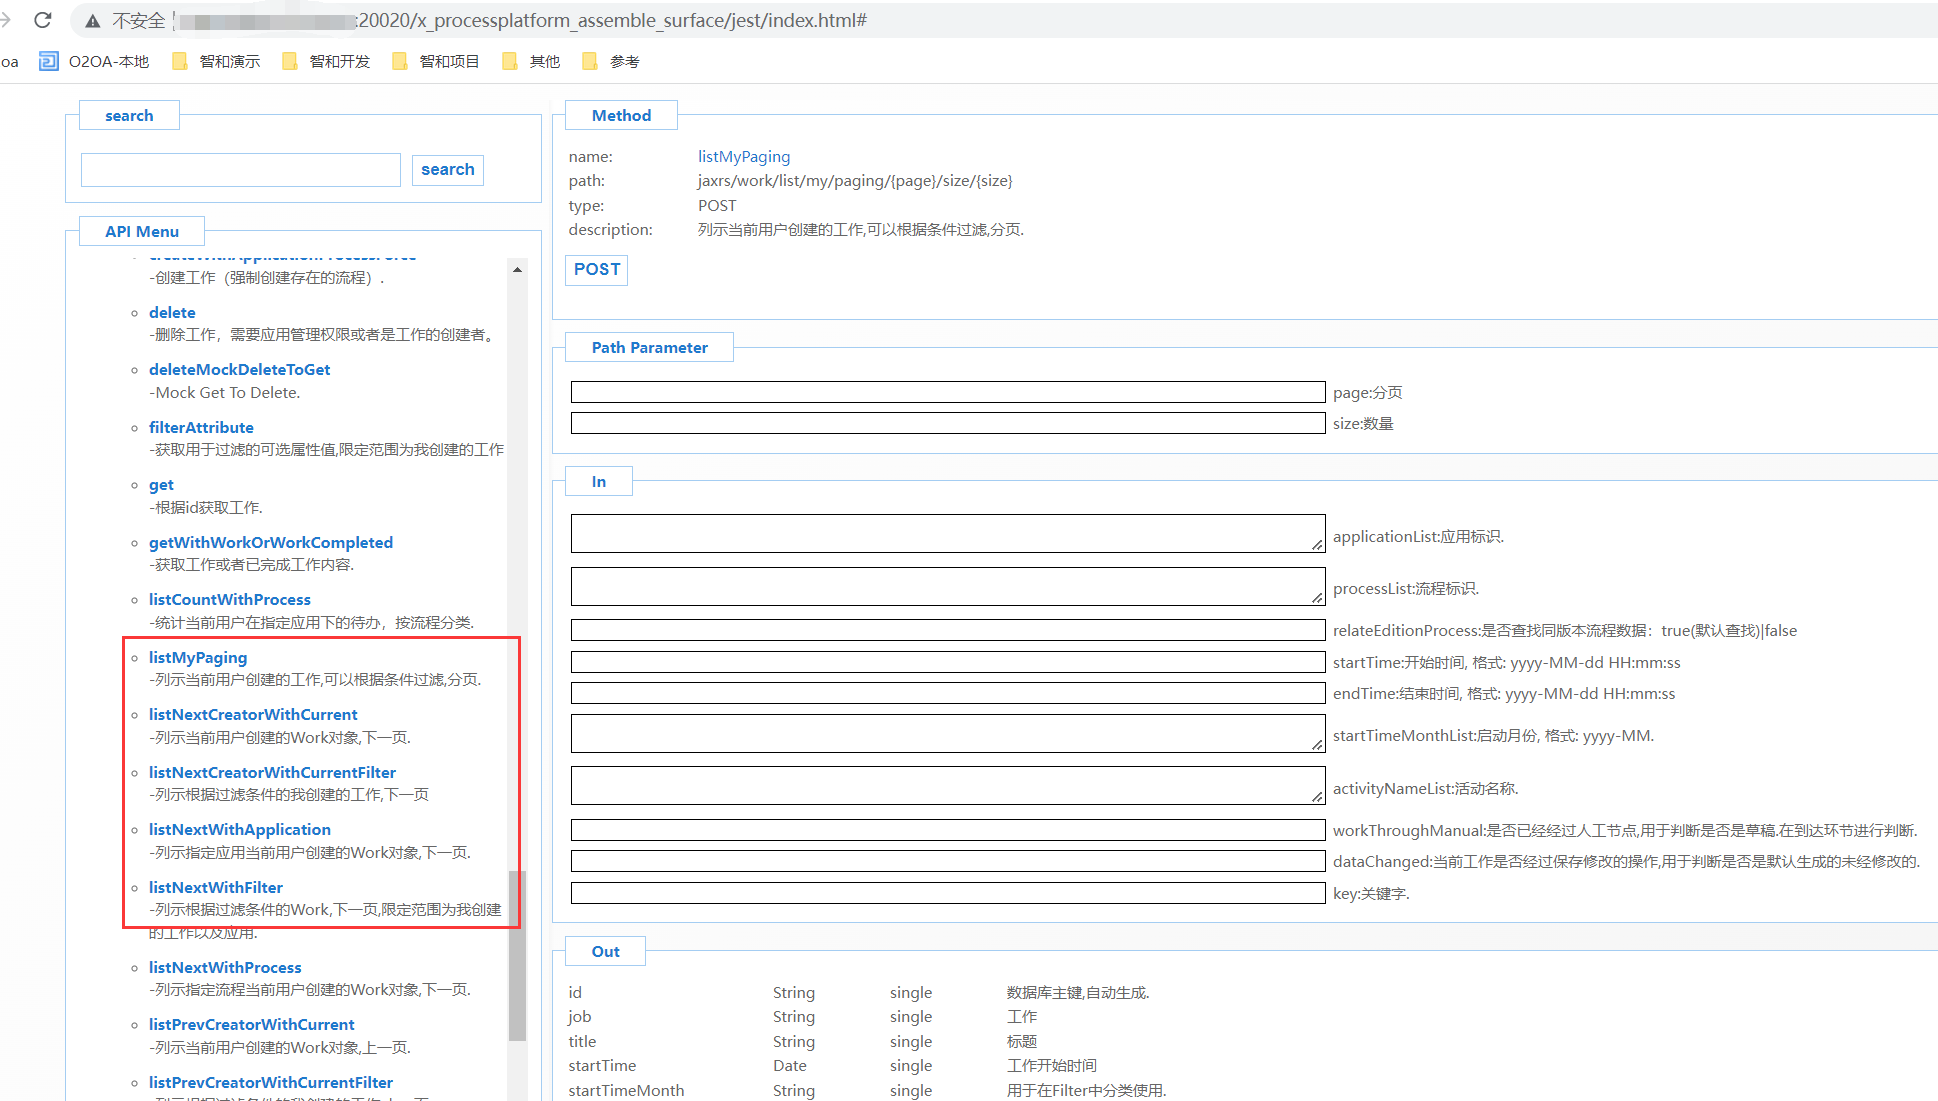This screenshot has height=1101, width=1938.
Task: Click the browser reload icon
Action: tap(42, 20)
